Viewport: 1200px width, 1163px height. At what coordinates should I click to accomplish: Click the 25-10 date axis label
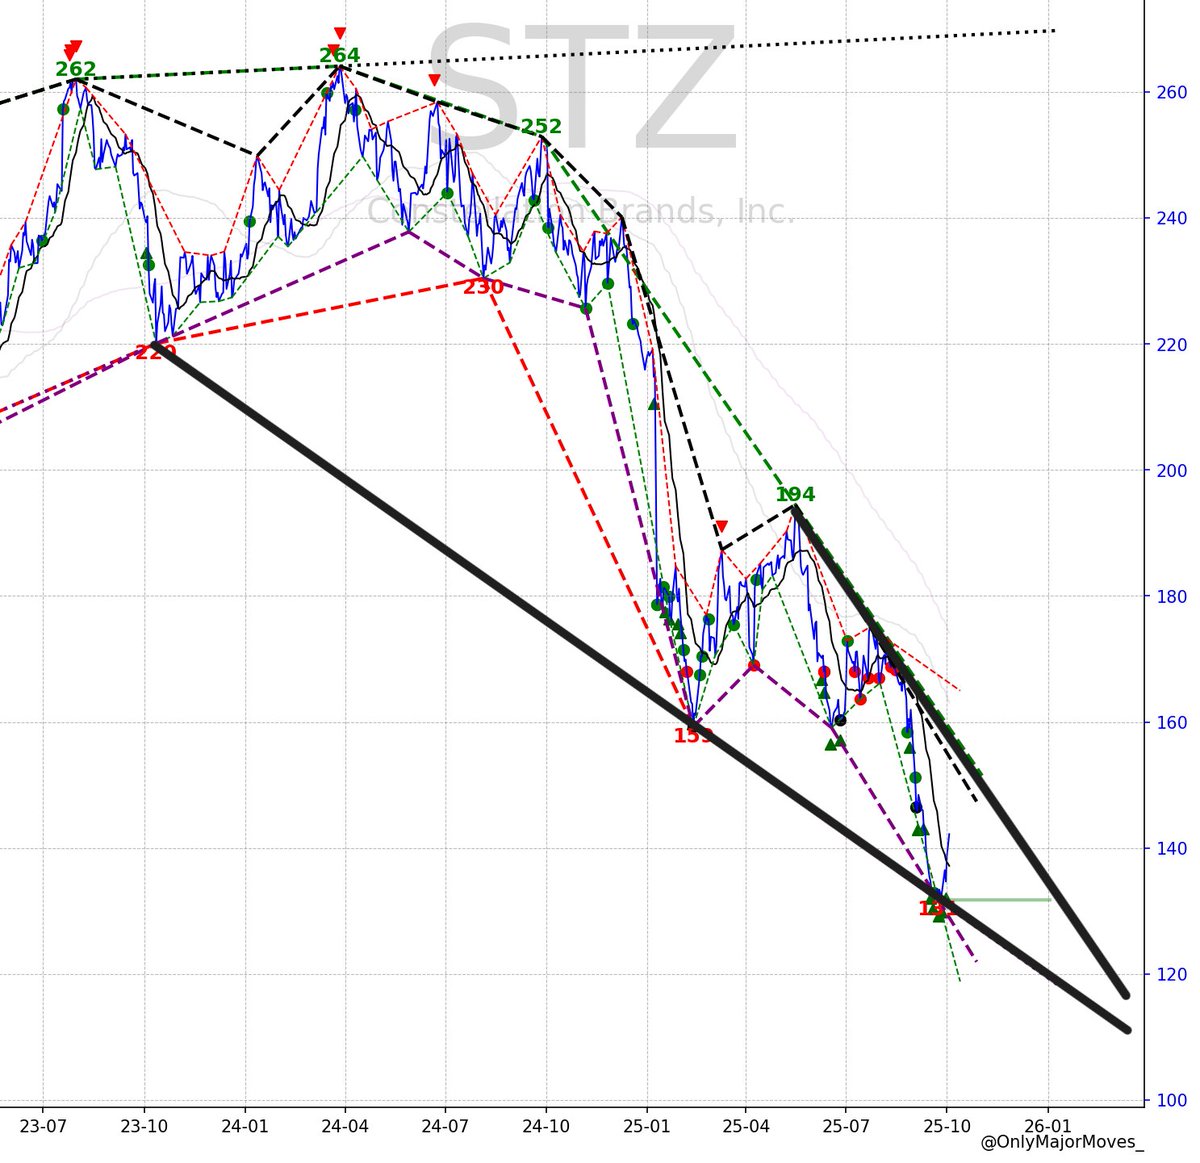coord(947,1125)
